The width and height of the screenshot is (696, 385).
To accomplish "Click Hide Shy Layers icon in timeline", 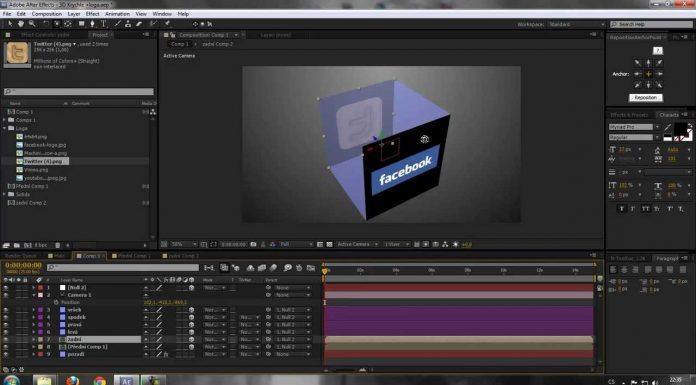I will (x=250, y=267).
